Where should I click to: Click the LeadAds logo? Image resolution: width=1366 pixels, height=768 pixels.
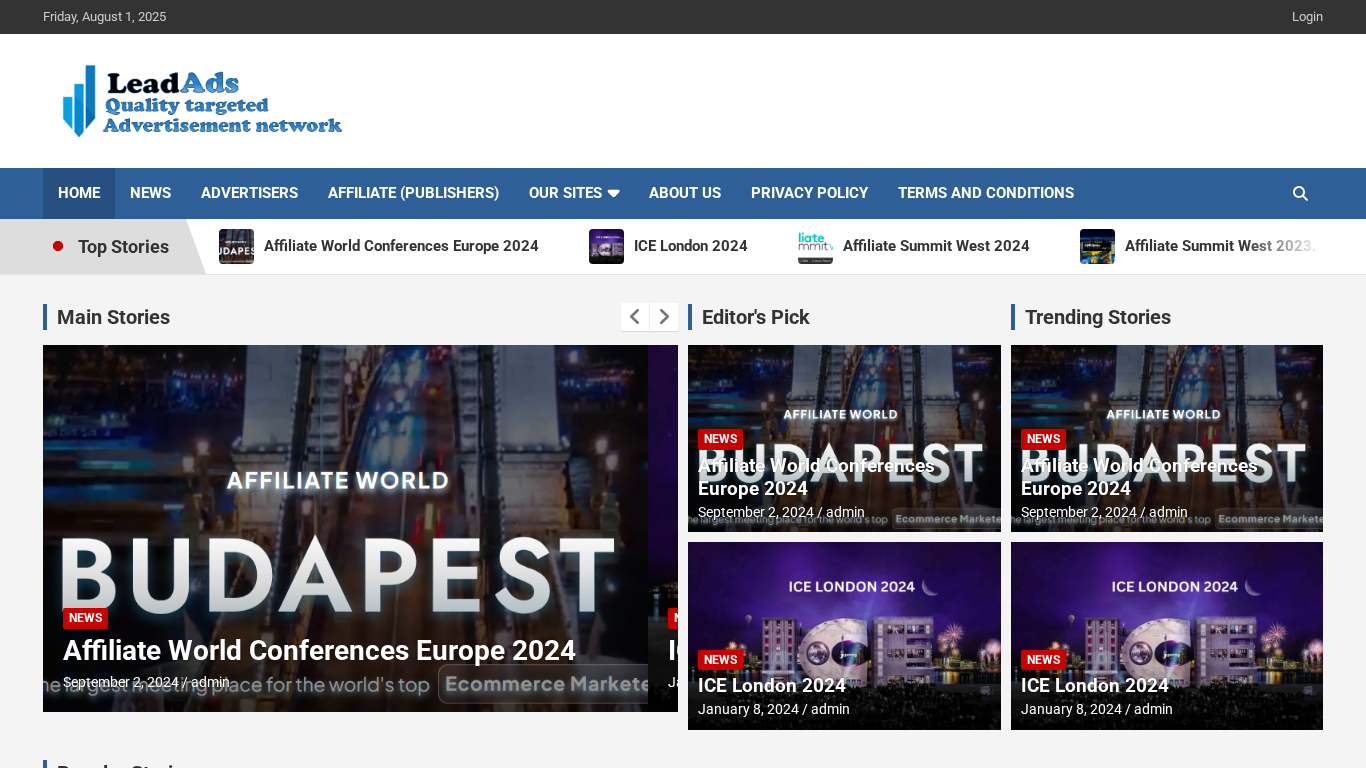point(200,100)
